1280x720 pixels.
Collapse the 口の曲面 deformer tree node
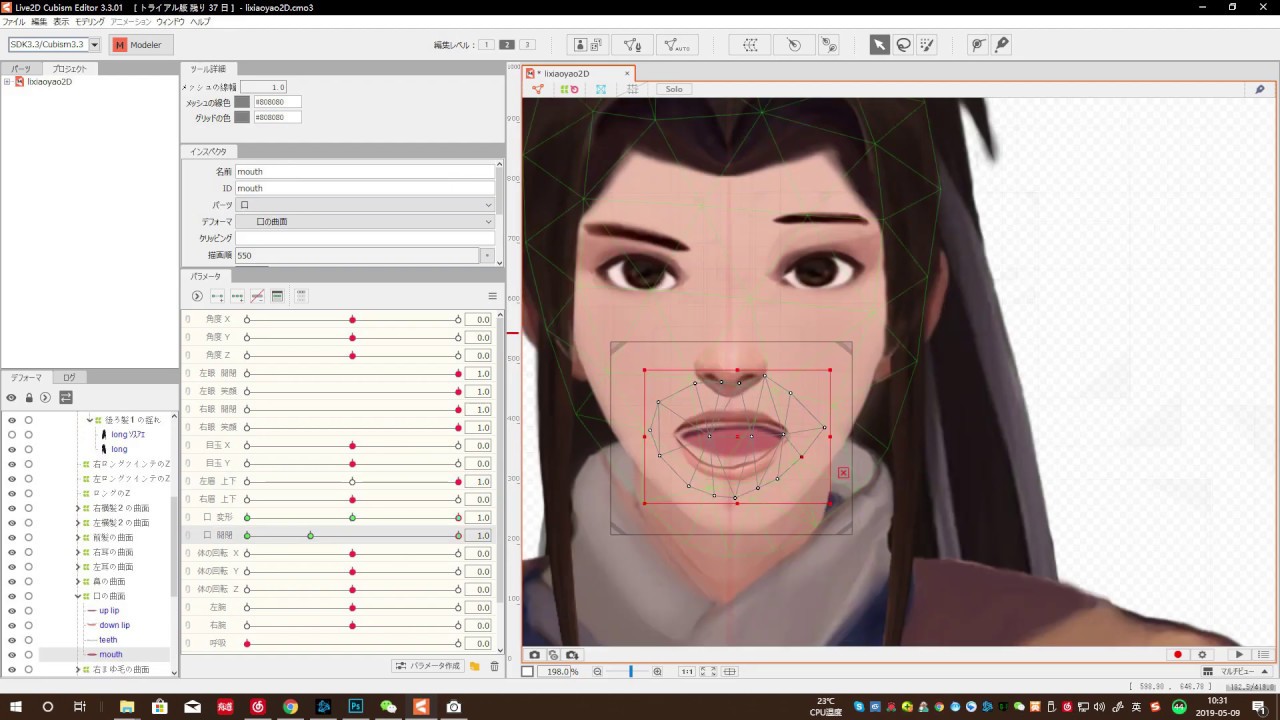coord(78,596)
